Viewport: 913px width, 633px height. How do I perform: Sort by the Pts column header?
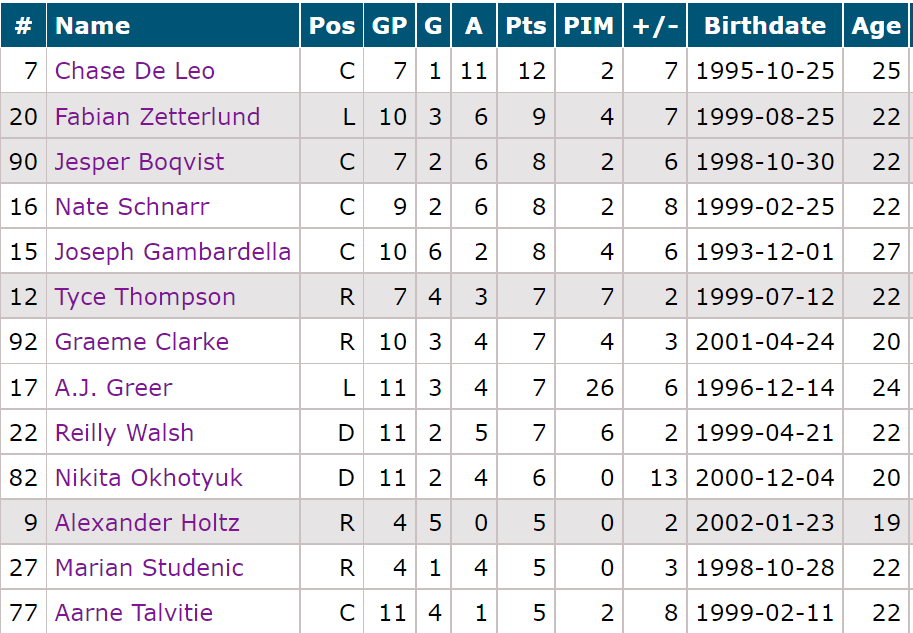526,26
